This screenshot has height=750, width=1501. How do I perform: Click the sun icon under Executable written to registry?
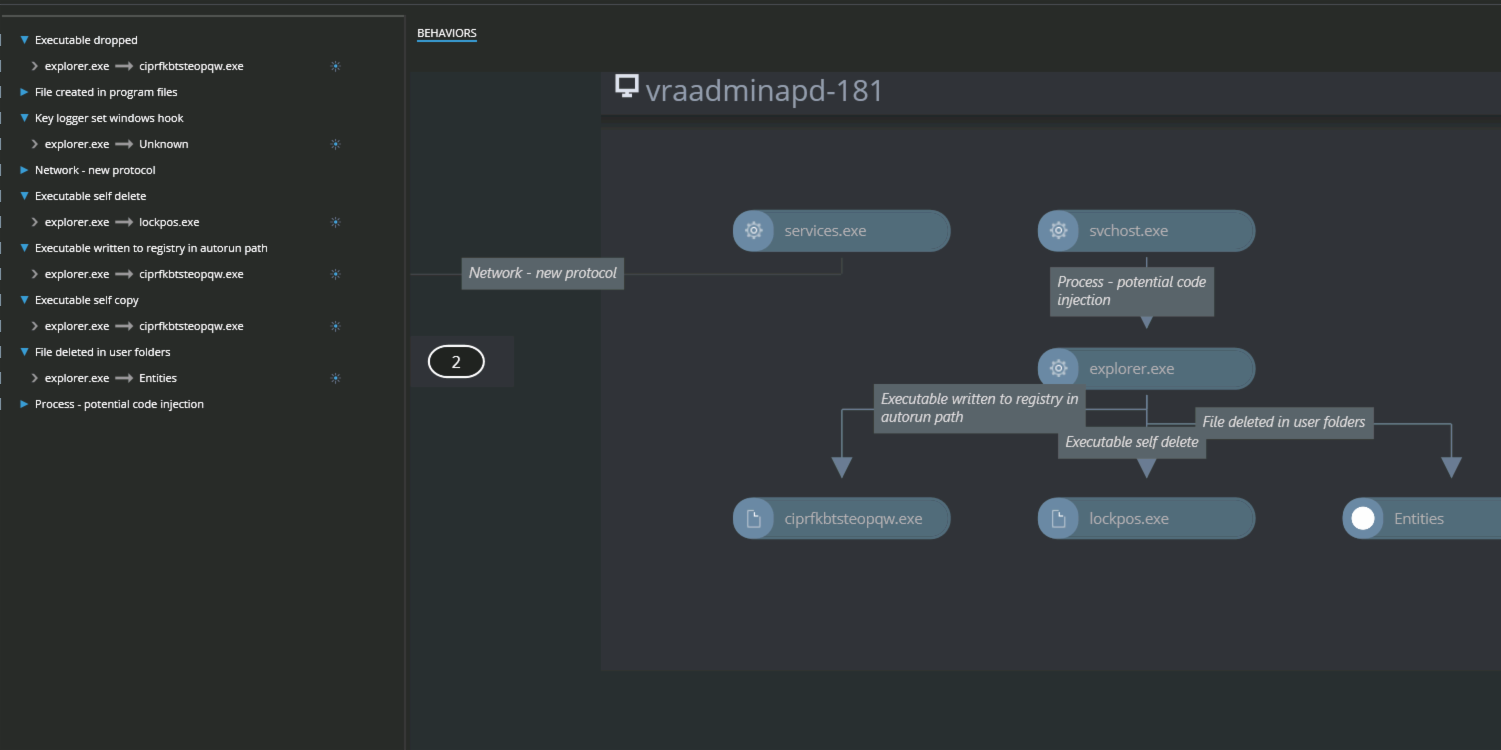point(335,273)
